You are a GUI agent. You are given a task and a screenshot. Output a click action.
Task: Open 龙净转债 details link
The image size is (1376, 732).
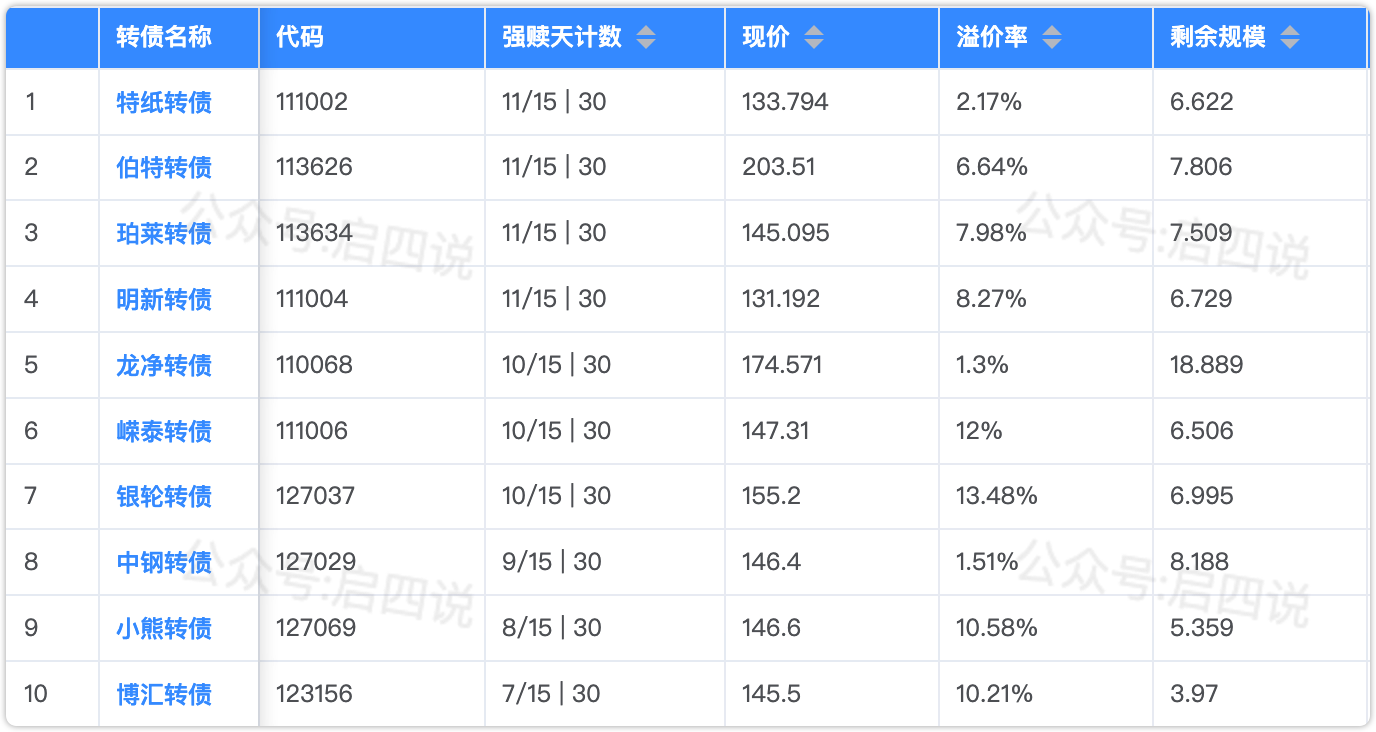164,365
